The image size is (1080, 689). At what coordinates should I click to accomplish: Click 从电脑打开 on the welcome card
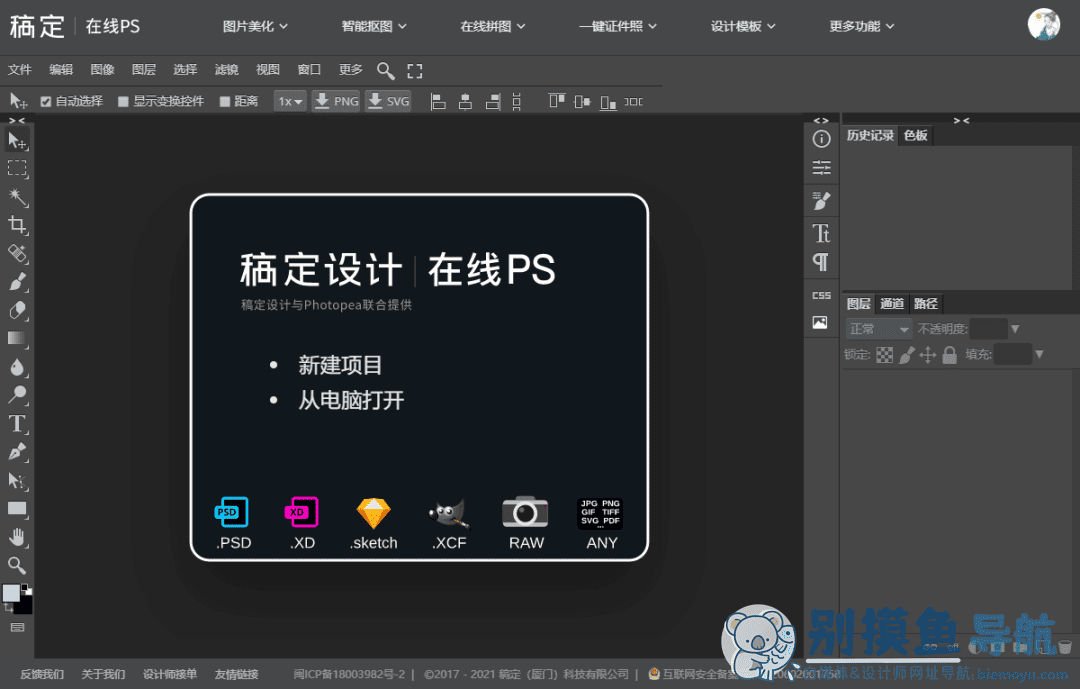pos(351,400)
